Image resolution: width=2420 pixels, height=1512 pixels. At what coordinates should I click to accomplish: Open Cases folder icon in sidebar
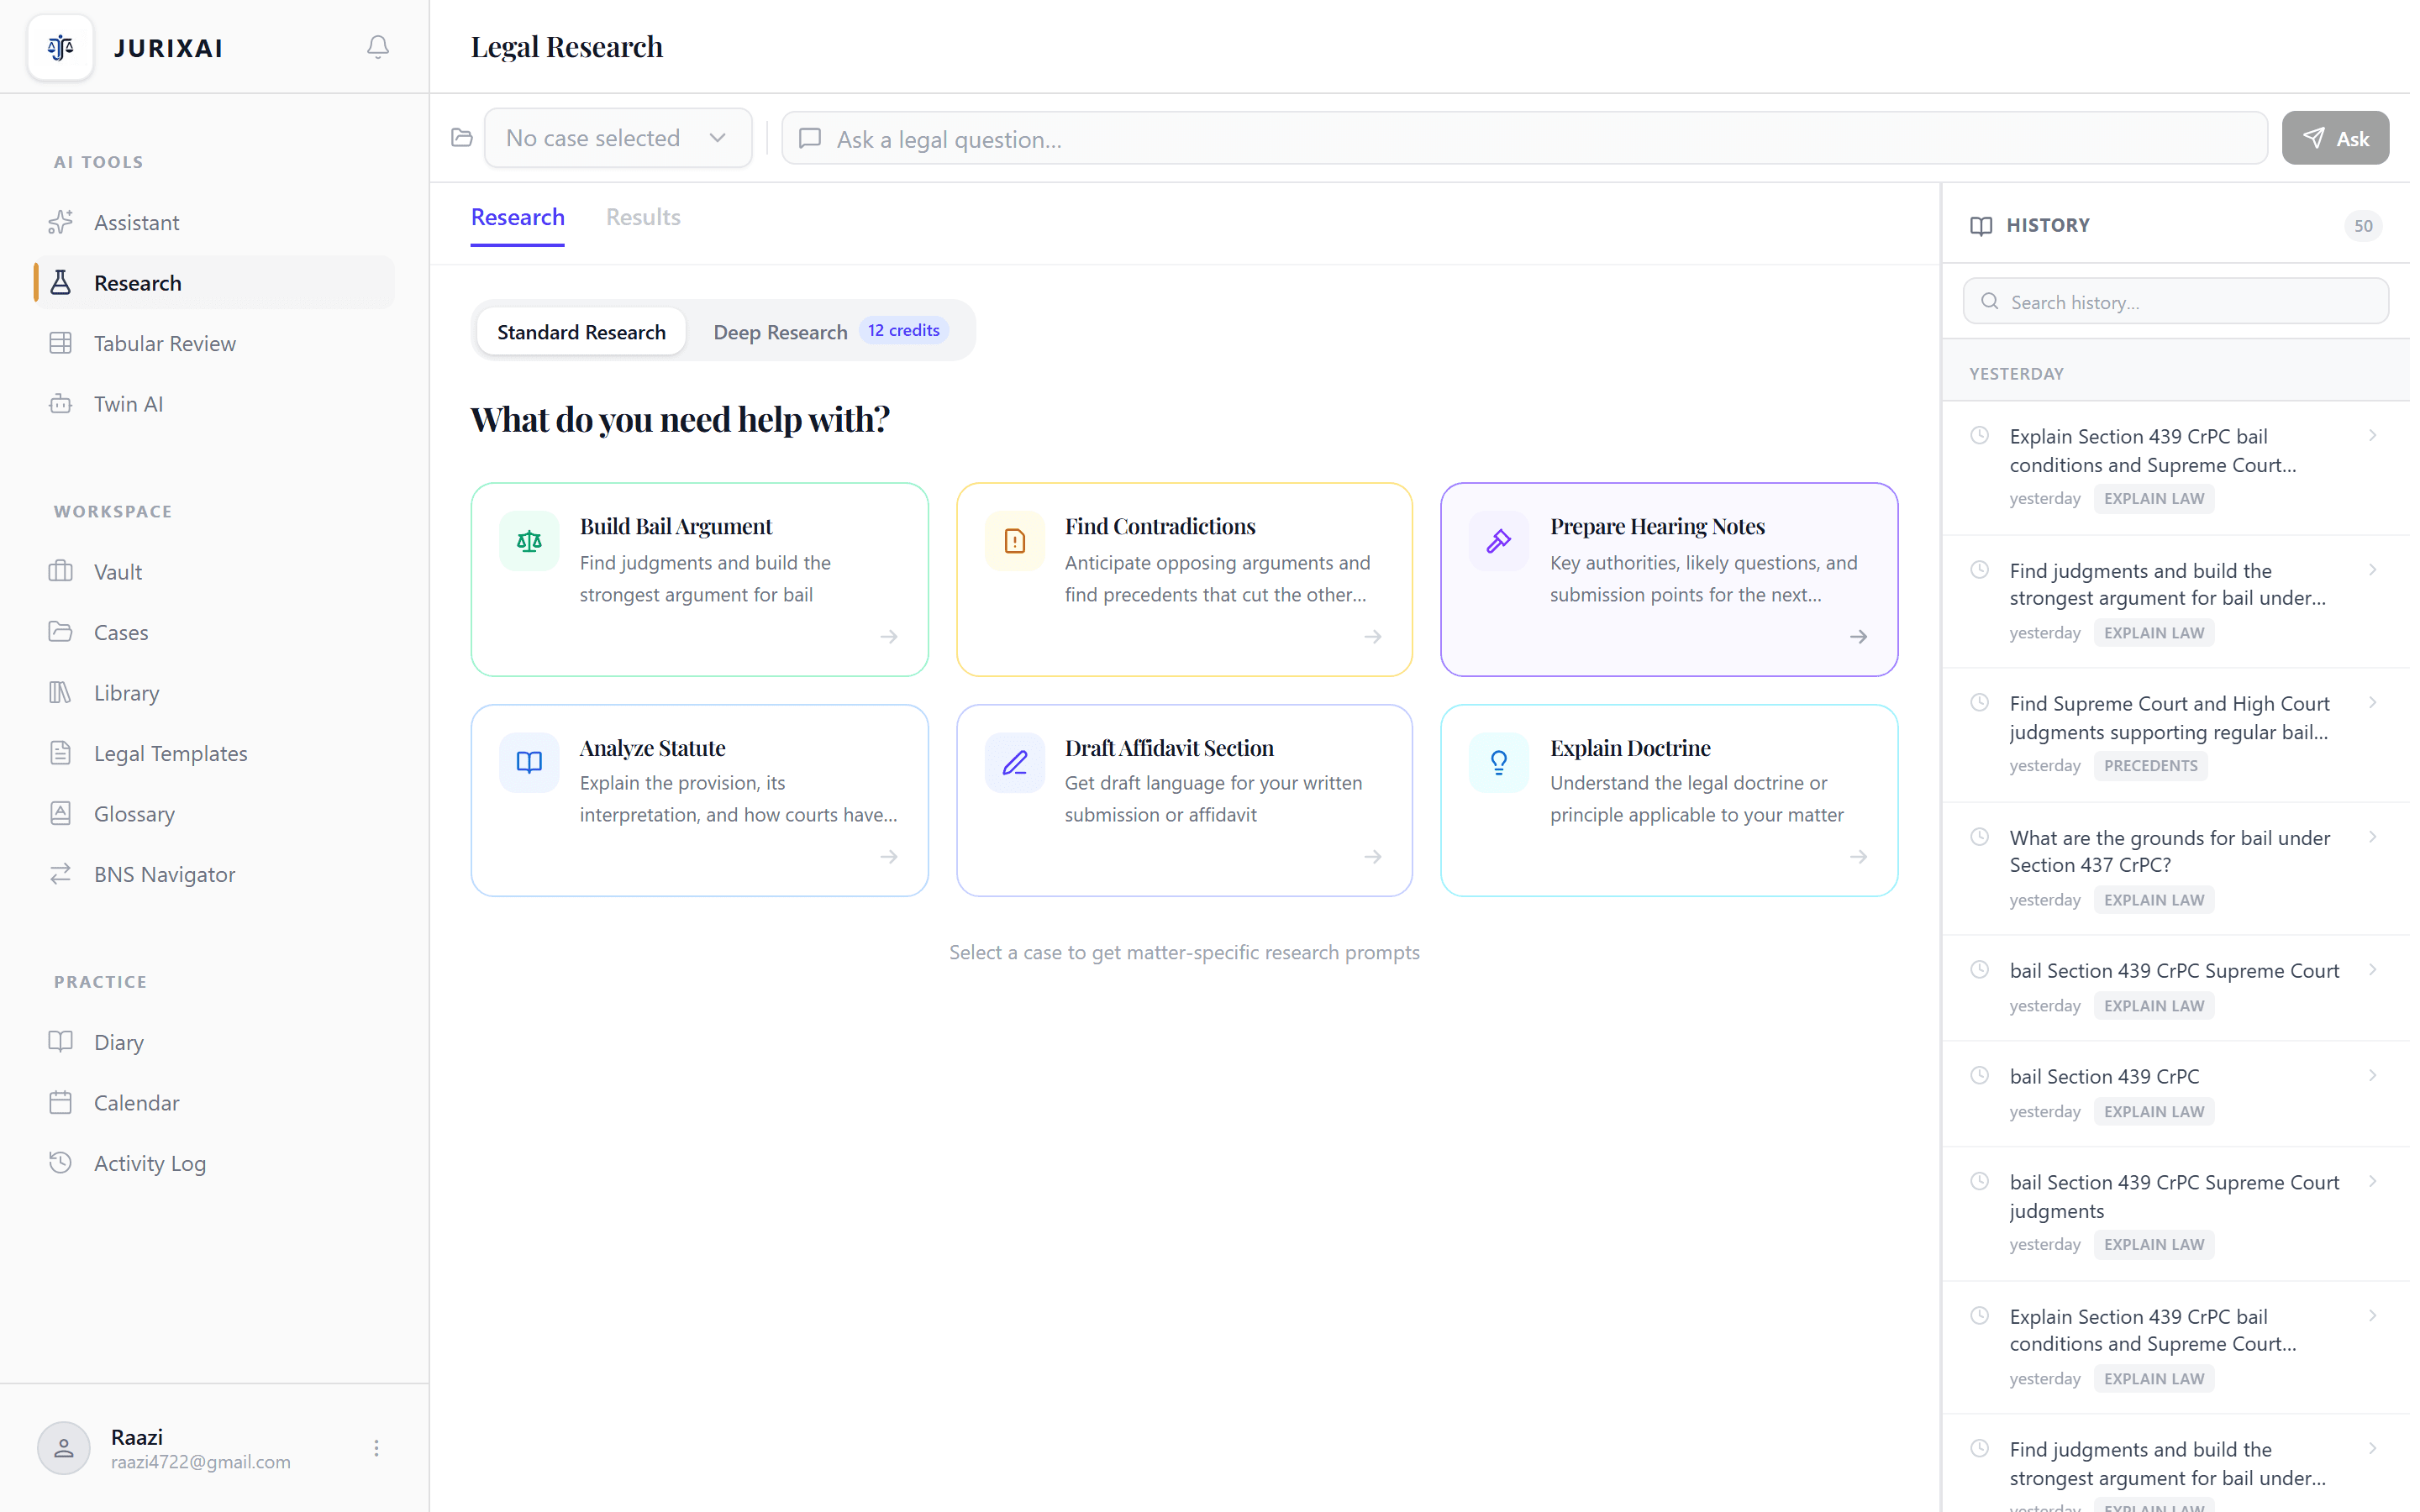tap(61, 632)
